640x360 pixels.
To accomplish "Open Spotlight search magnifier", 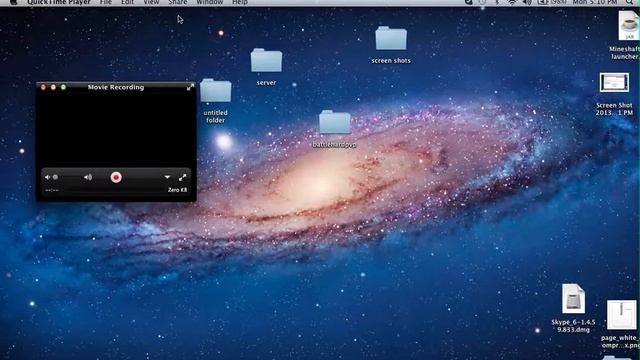I will point(630,2).
